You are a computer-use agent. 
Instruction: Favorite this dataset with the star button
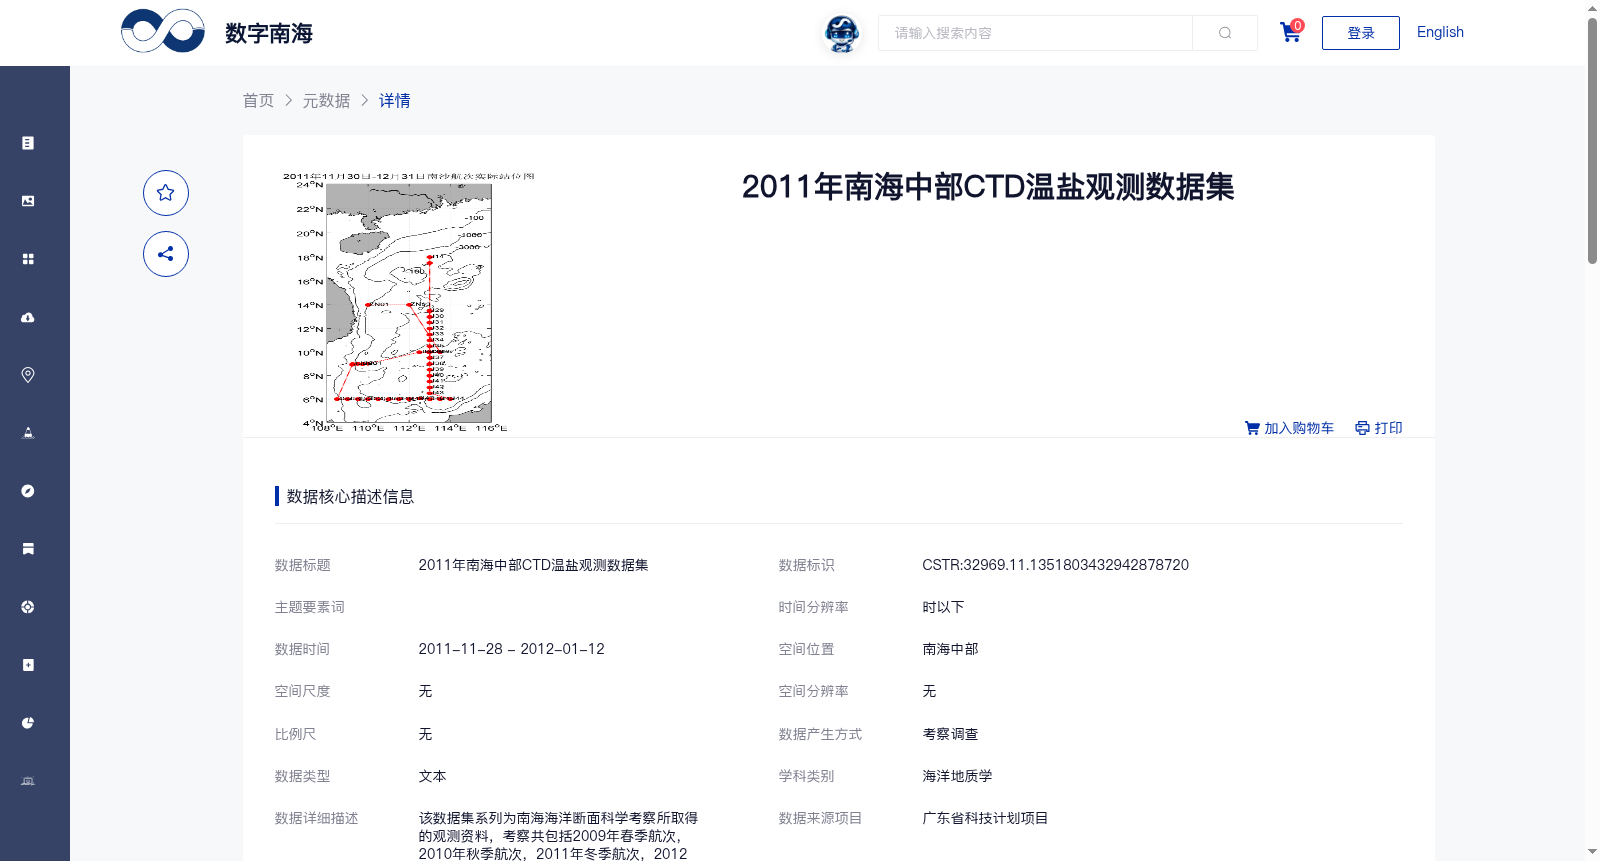tap(166, 193)
